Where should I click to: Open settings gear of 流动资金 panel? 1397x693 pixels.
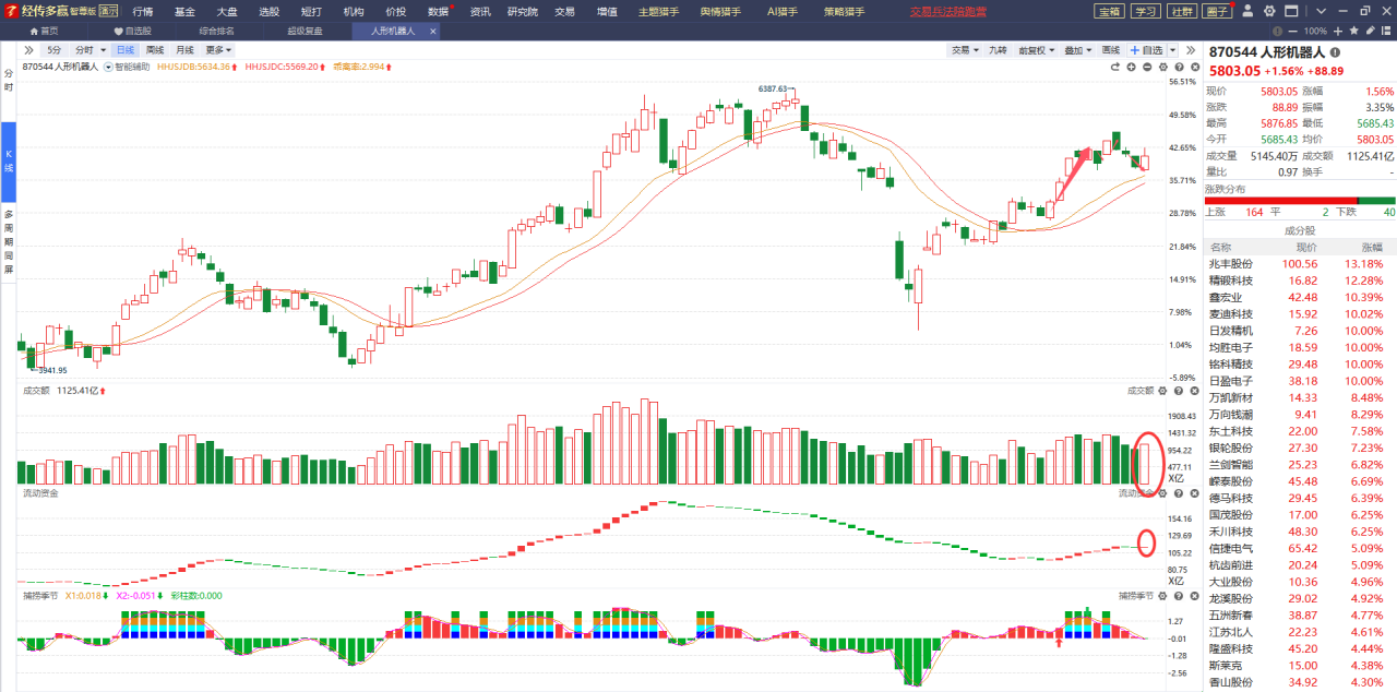[x=1163, y=493]
